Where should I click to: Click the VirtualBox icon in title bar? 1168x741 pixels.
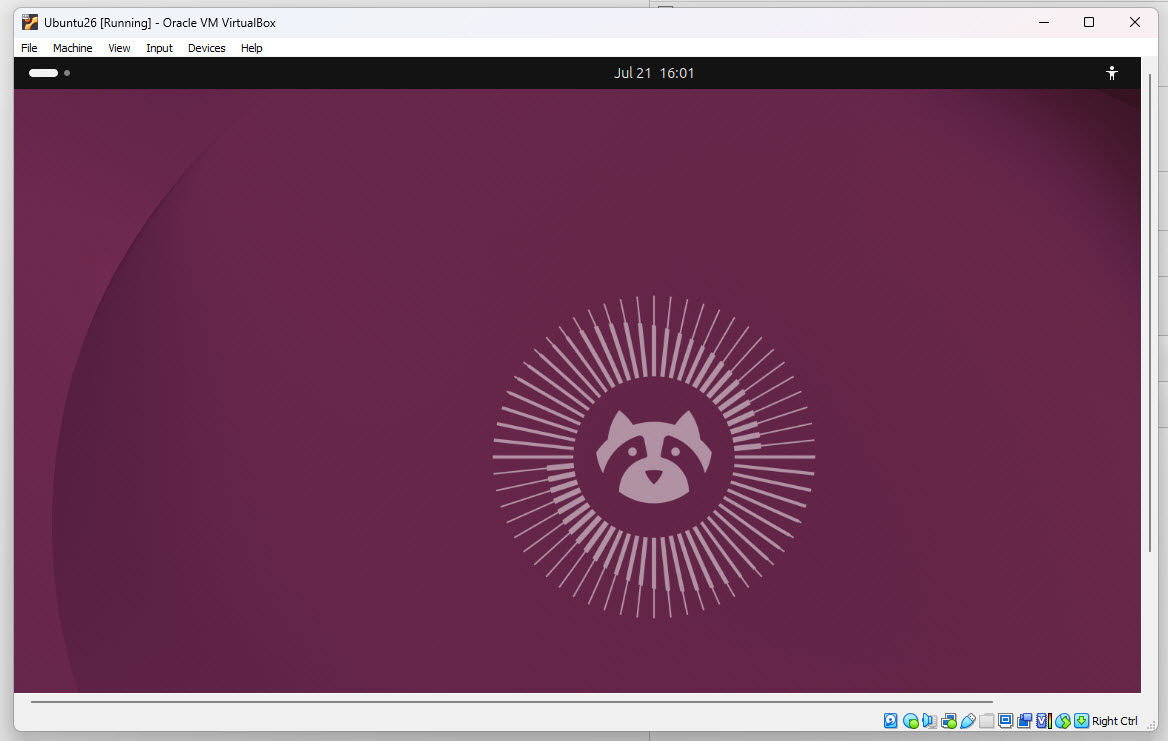[30, 22]
